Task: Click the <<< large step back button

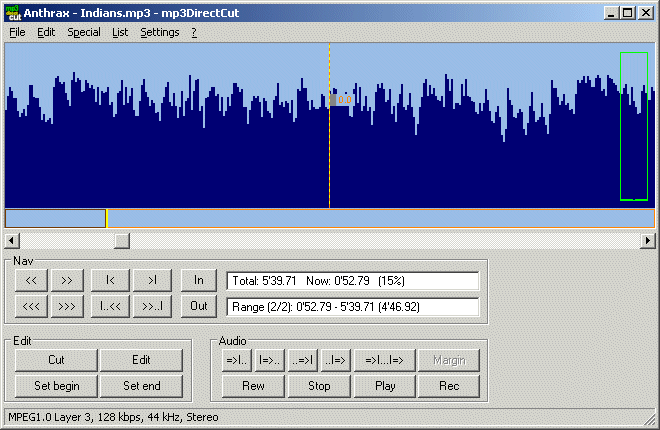Action: 31,306
